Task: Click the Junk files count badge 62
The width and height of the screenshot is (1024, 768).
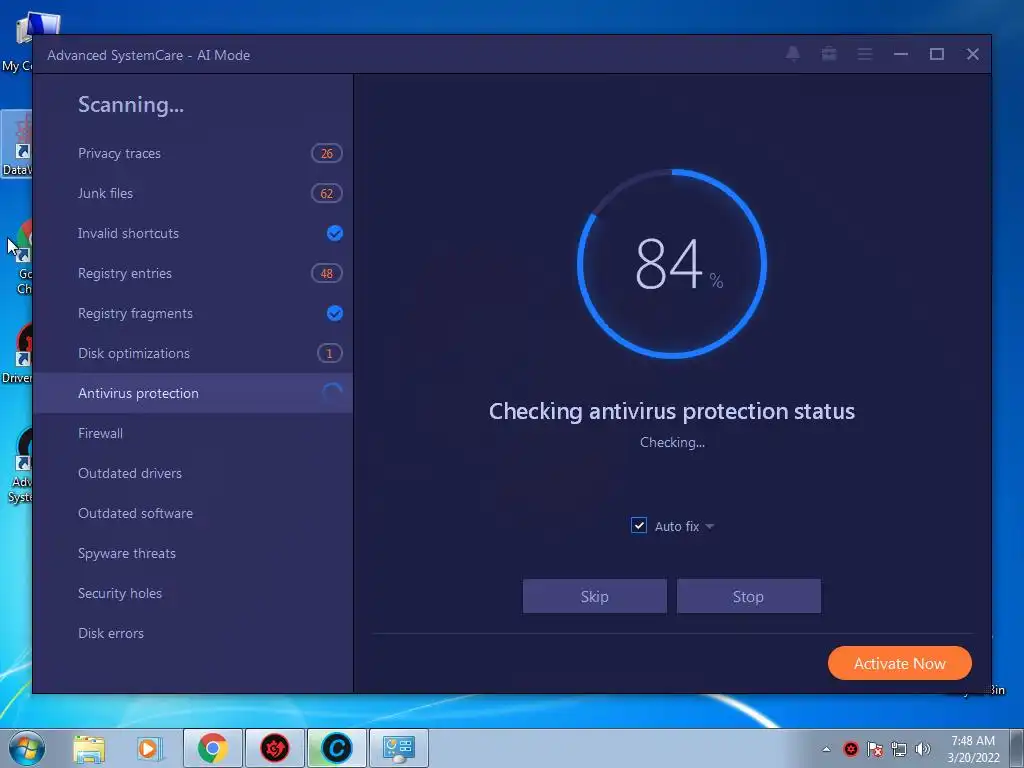Action: pos(327,193)
